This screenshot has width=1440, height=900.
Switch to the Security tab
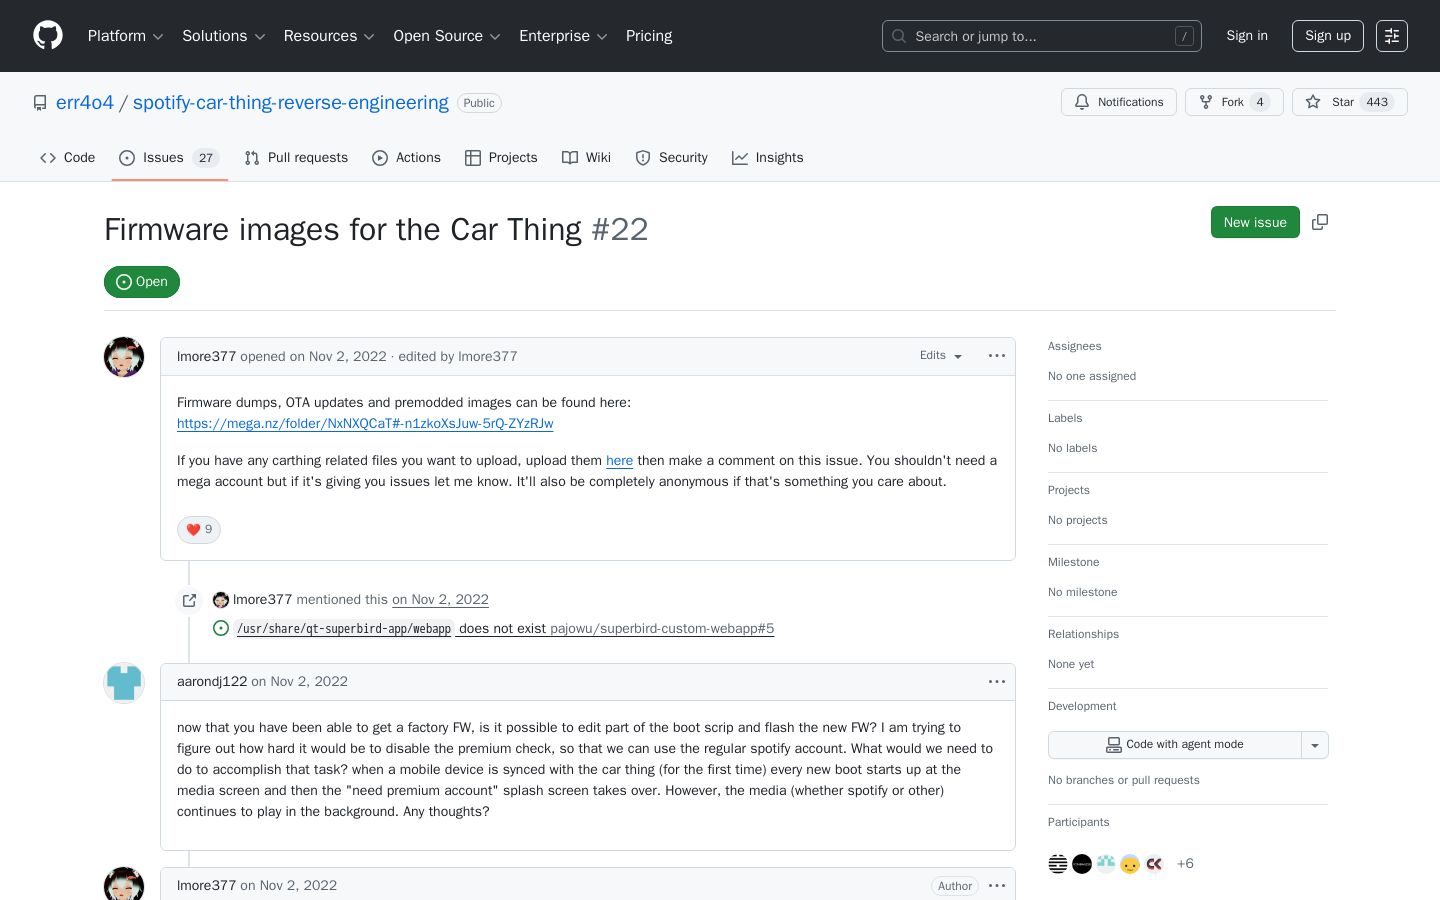pos(672,158)
